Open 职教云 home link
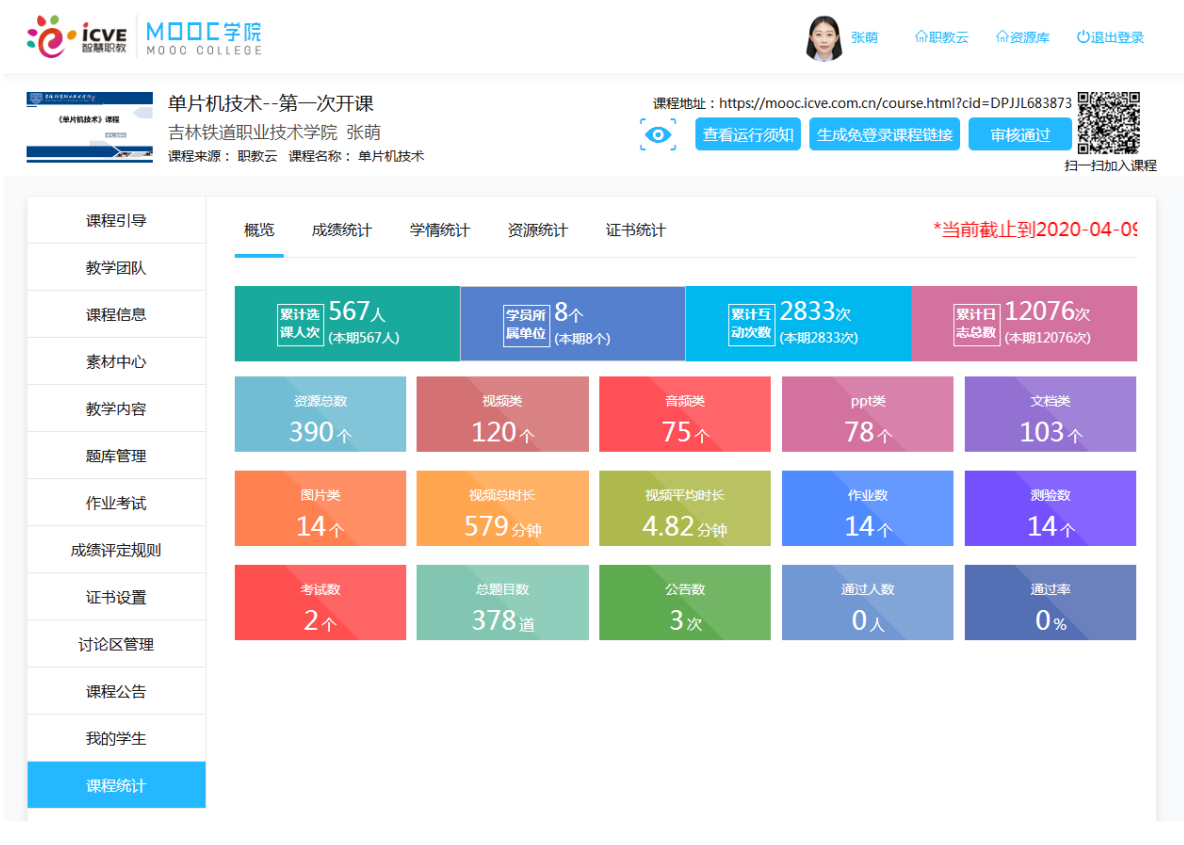The width and height of the screenshot is (1184, 845). pyautogui.click(x=941, y=38)
